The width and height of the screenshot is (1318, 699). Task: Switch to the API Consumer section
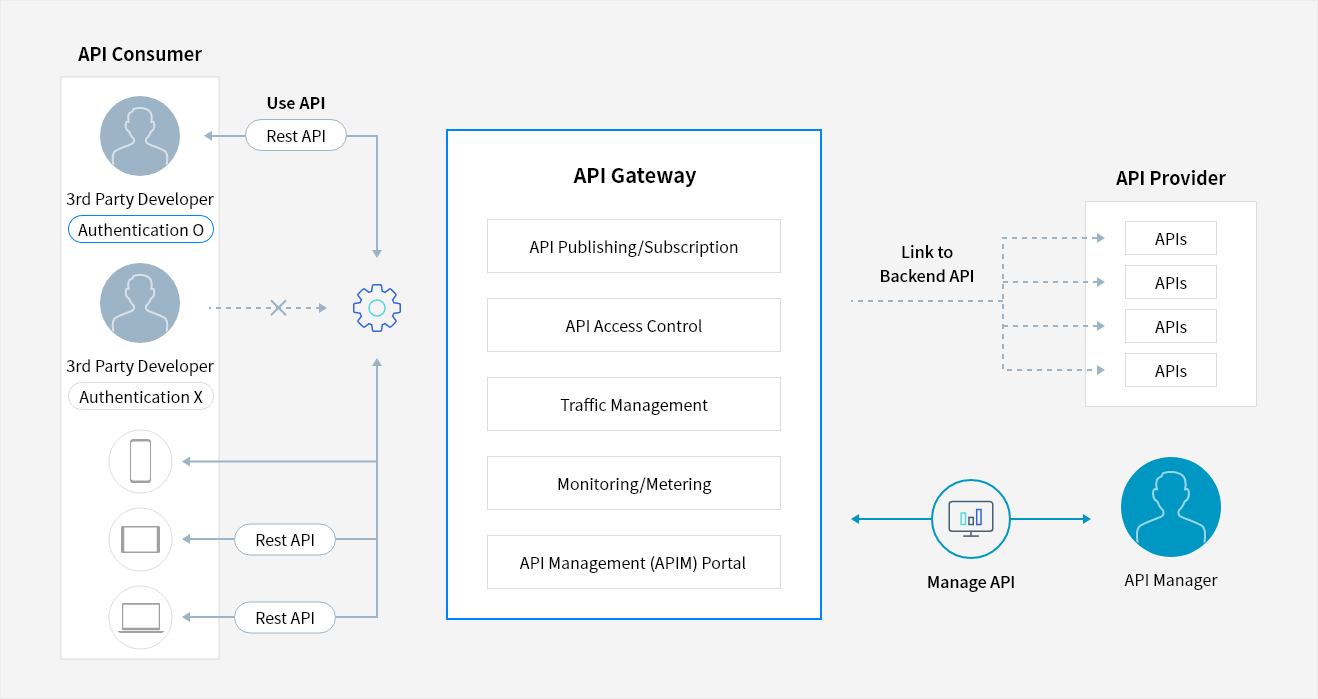pos(140,54)
